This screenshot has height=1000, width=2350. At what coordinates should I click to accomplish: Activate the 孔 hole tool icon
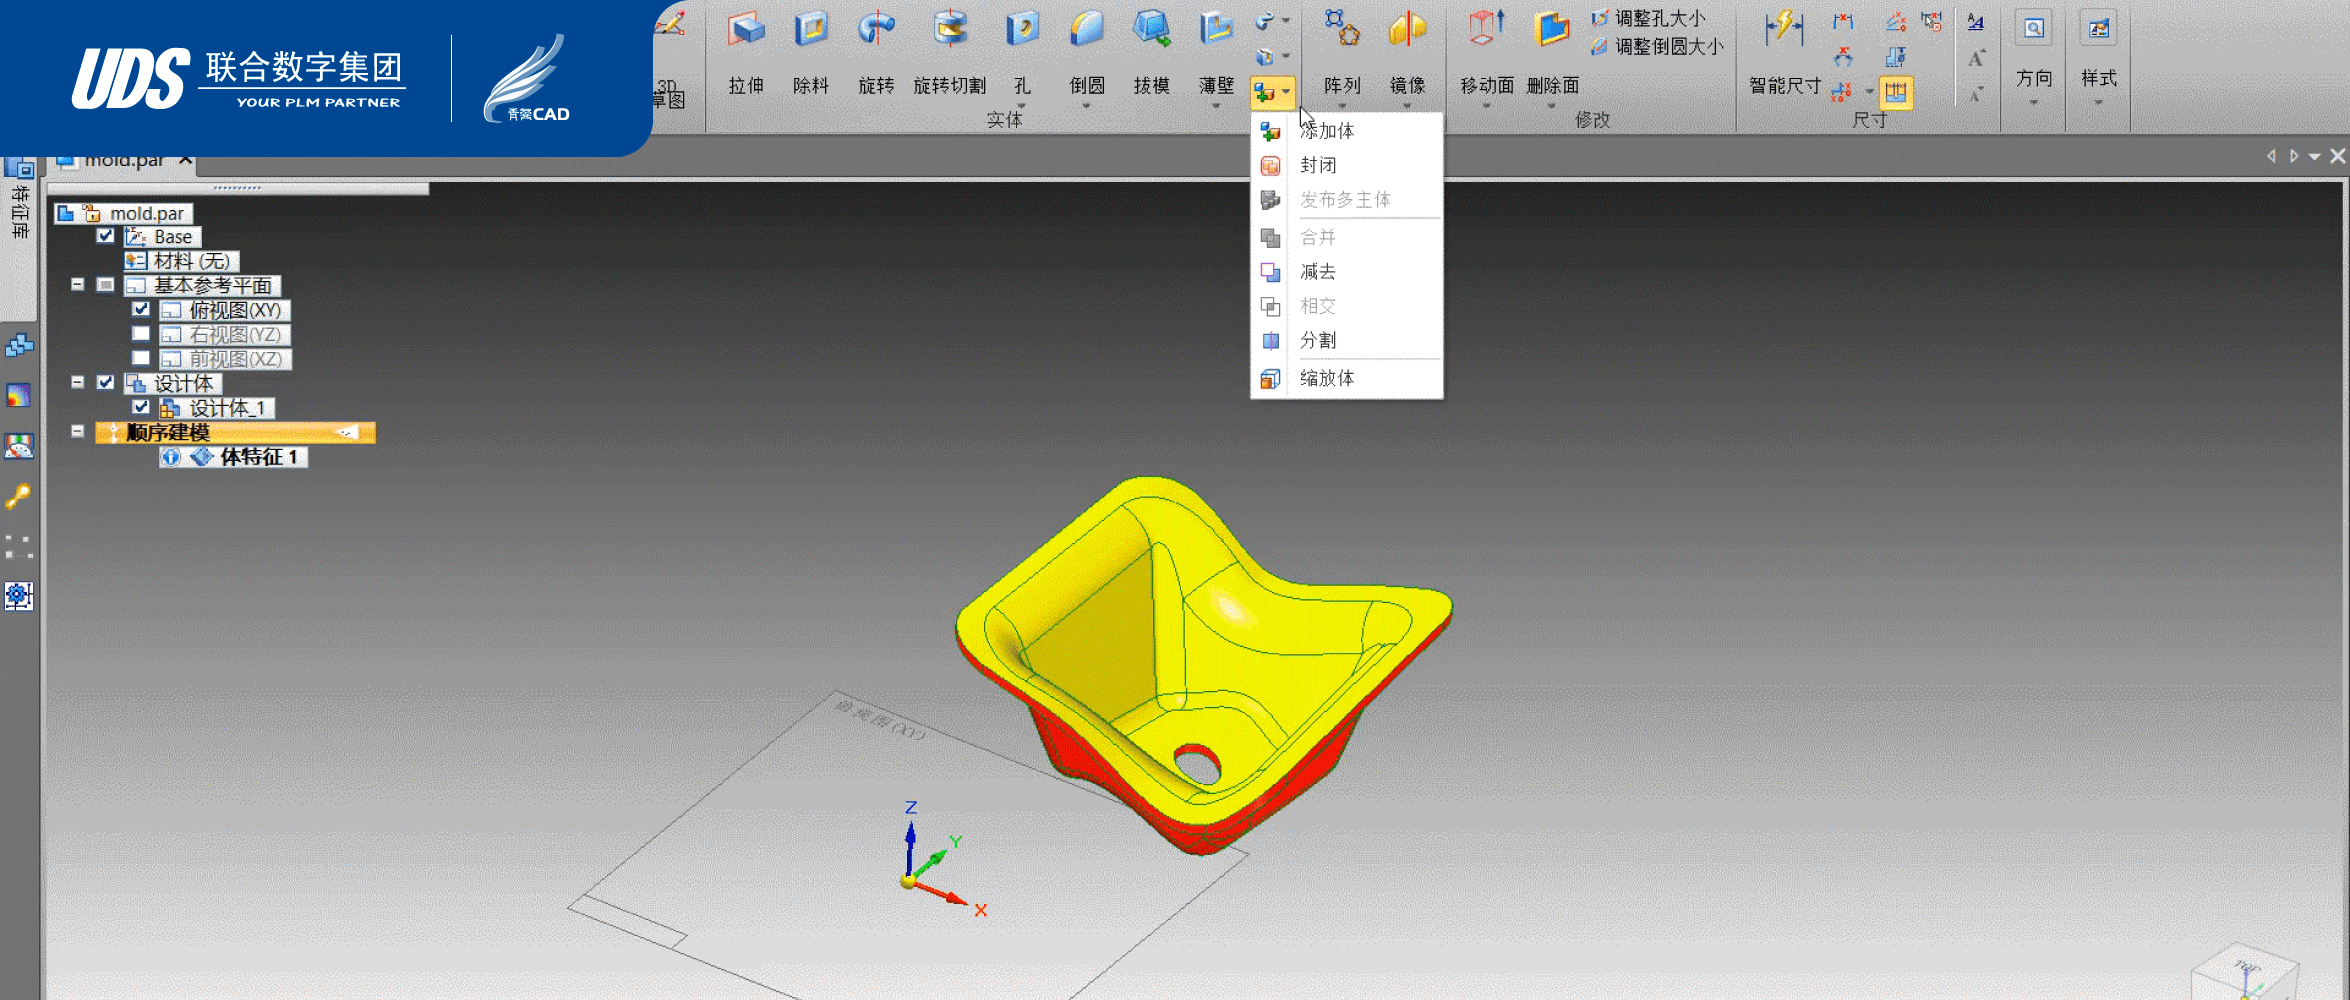pos(1022,30)
